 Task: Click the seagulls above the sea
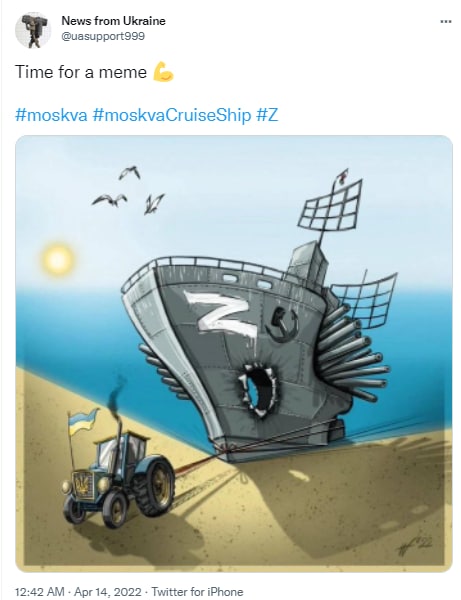(128, 190)
